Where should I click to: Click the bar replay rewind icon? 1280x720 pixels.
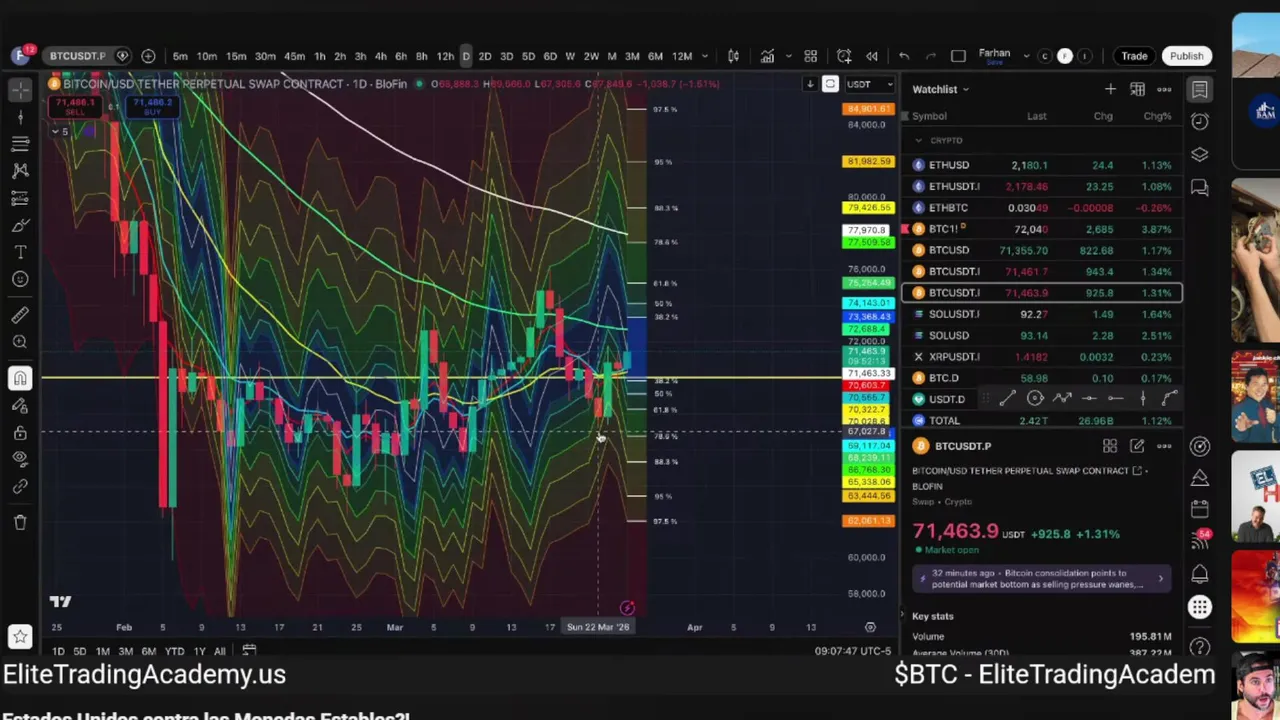point(872,56)
